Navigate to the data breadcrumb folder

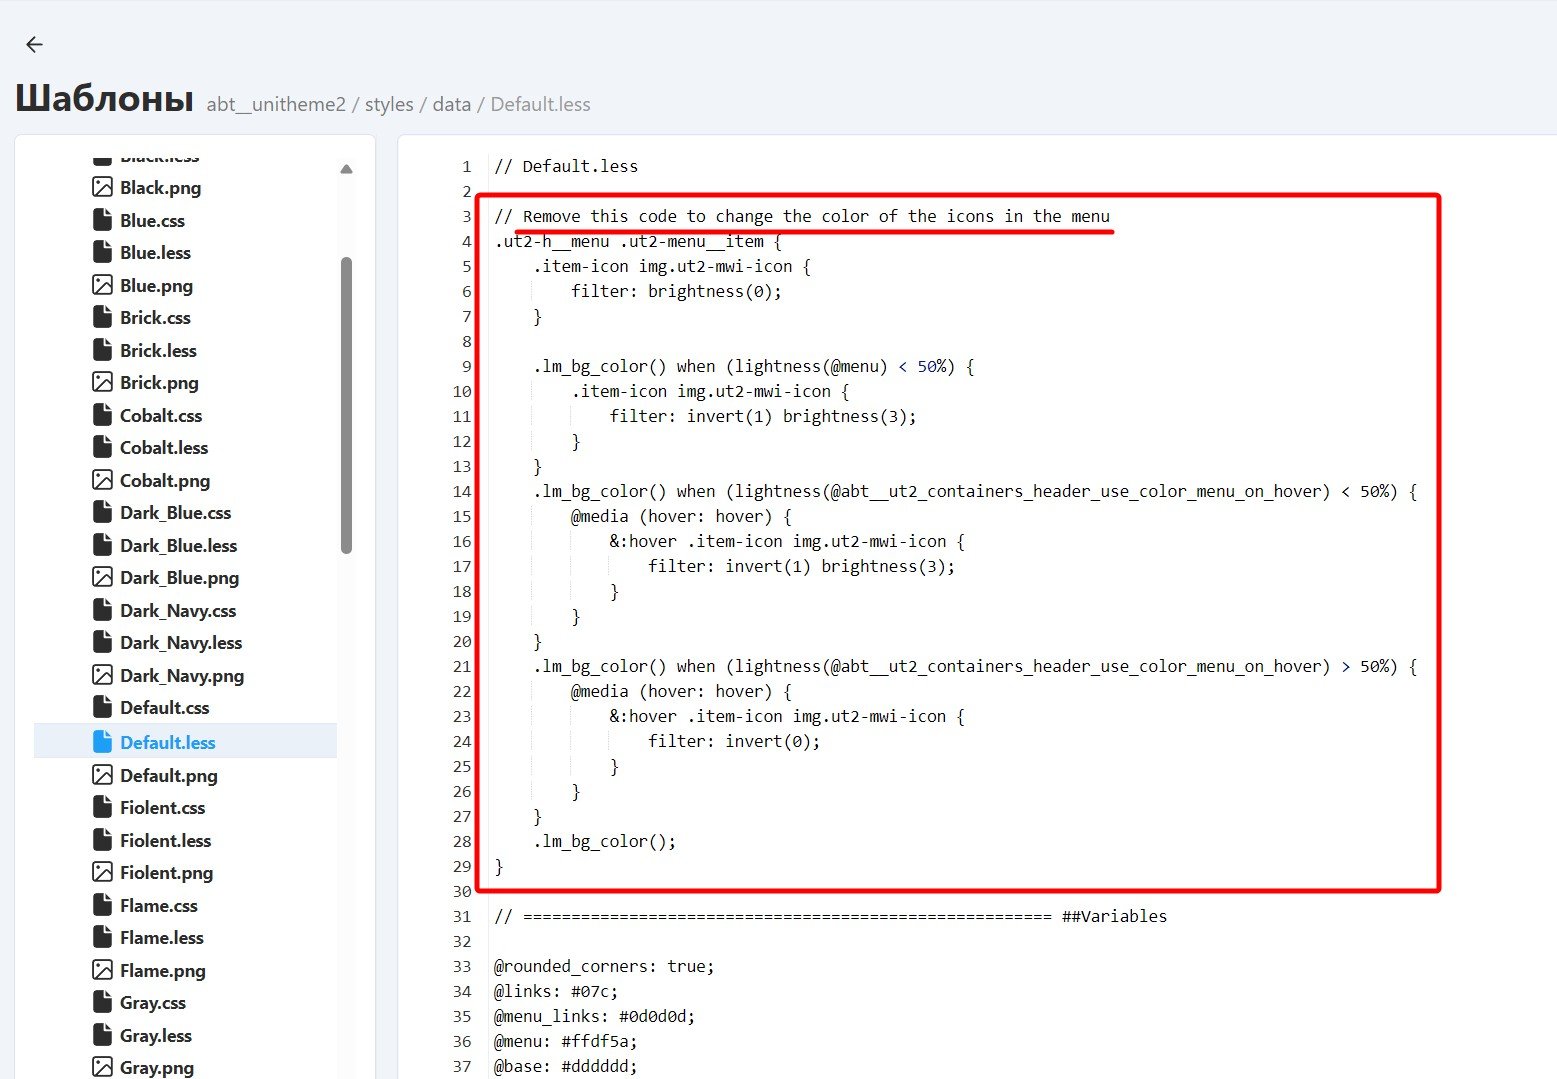451,105
